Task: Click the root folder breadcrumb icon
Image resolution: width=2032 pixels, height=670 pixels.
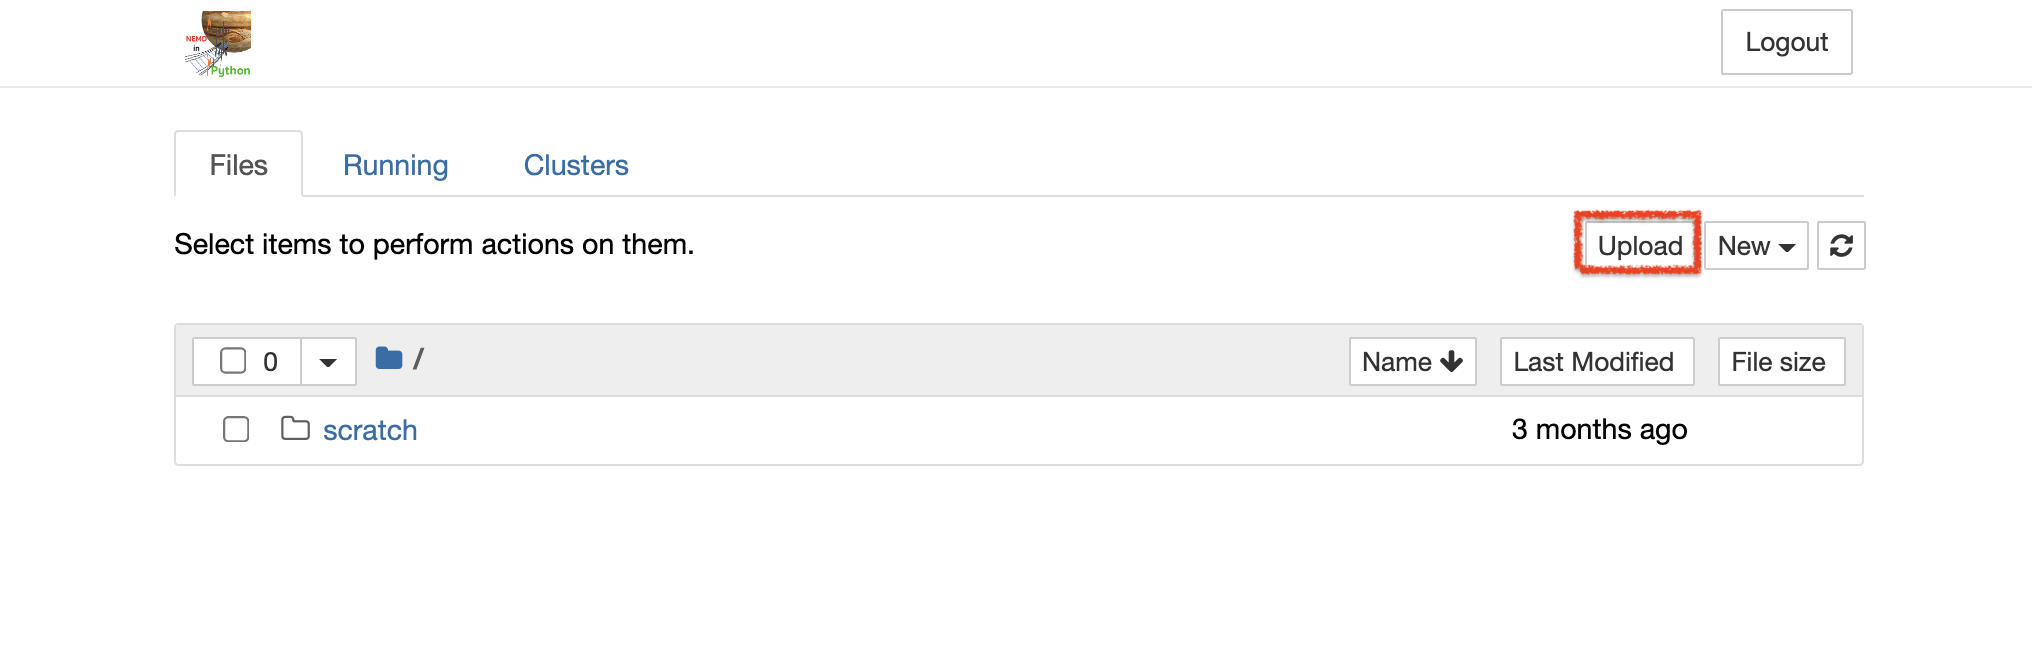Action: [x=388, y=358]
